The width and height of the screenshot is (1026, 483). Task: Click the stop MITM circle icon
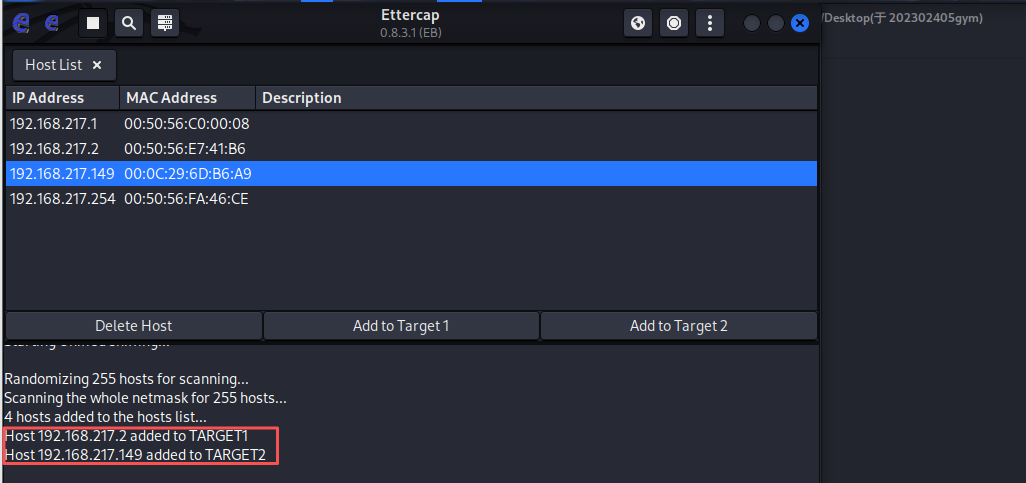[x=674, y=23]
